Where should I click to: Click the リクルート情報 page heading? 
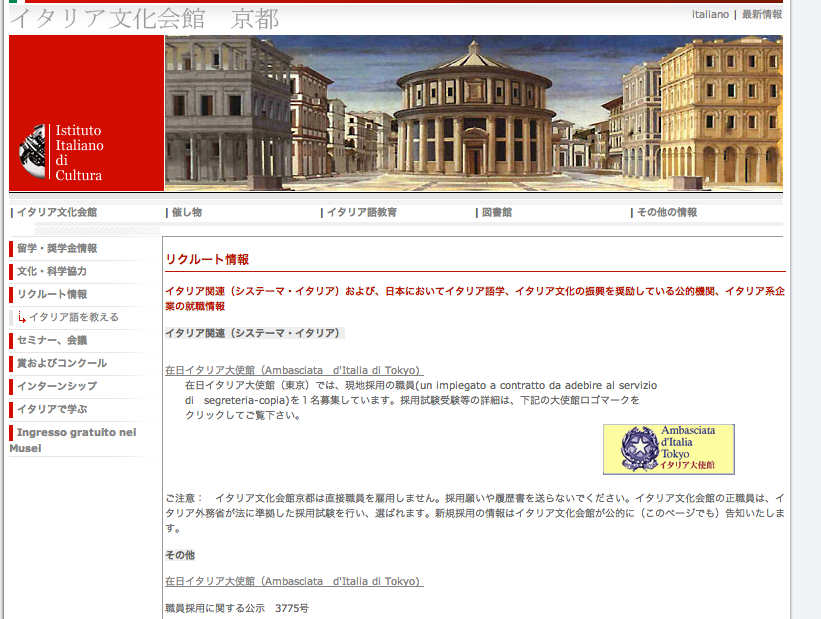click(207, 259)
